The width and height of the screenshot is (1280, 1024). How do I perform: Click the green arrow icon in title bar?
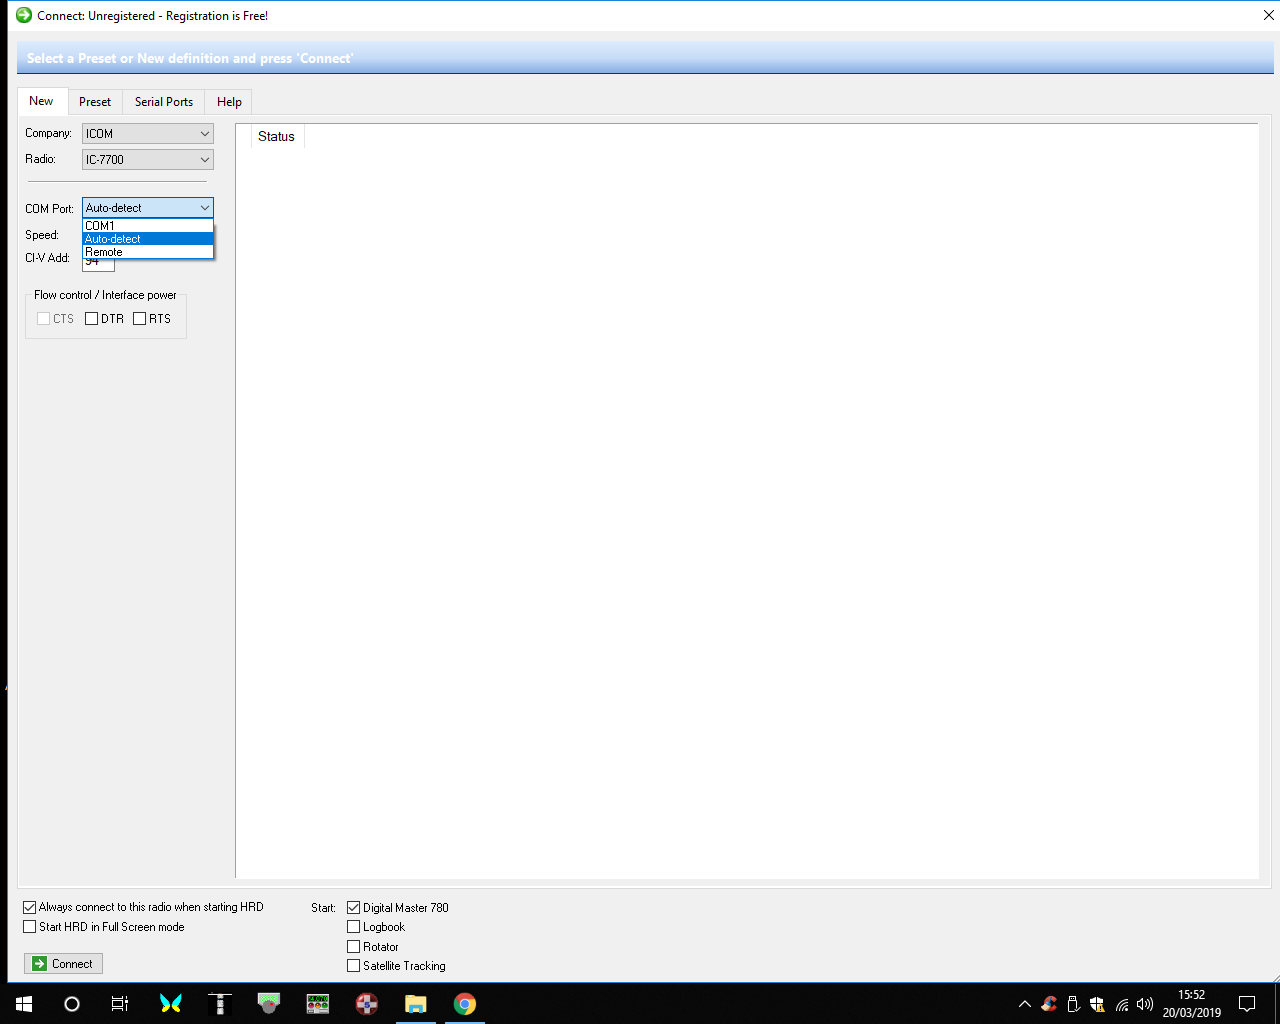tap(24, 15)
